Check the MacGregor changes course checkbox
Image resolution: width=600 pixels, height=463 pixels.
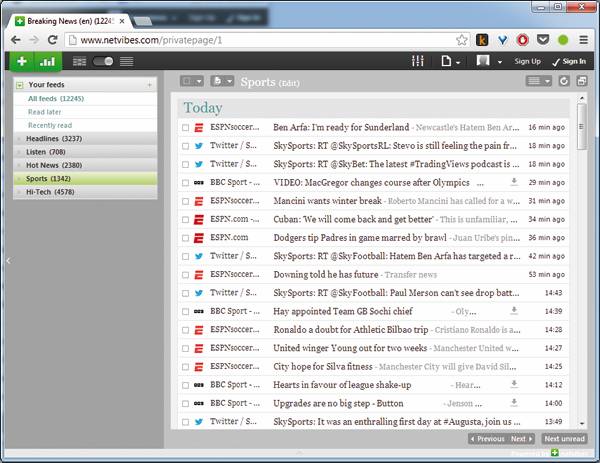[186, 183]
